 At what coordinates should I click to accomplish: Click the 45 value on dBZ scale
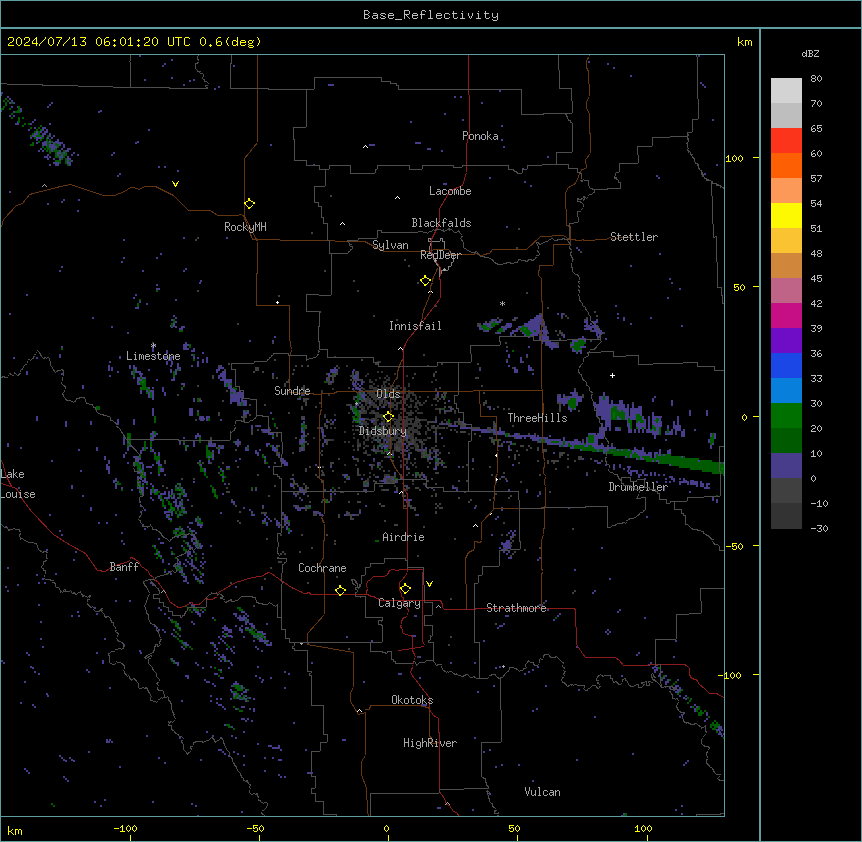(x=816, y=279)
